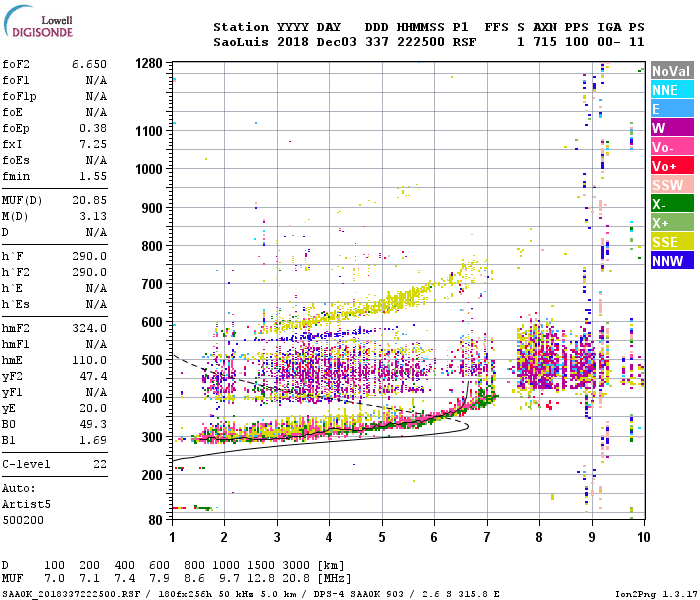
Task: Click the RSF value in header
Action: click(464, 42)
